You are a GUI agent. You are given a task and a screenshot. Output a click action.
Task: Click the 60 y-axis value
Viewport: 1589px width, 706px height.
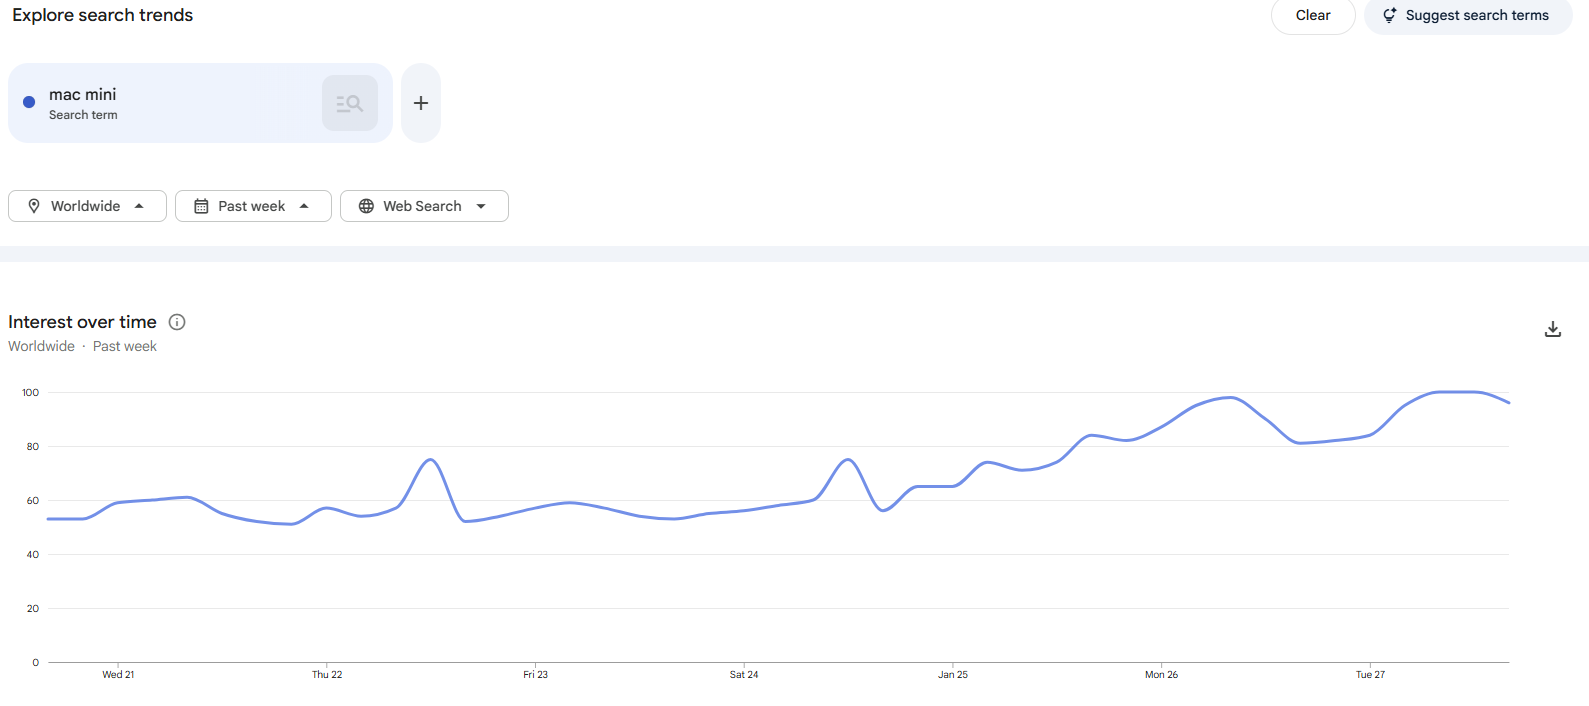click(x=33, y=501)
